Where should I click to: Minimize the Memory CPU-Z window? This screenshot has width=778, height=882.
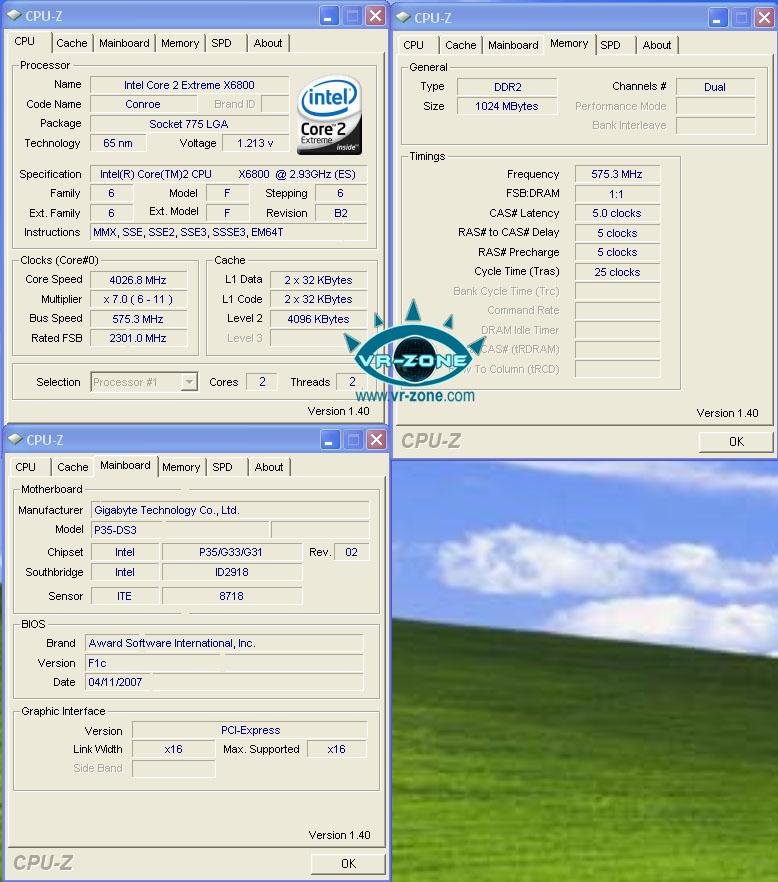click(x=717, y=17)
